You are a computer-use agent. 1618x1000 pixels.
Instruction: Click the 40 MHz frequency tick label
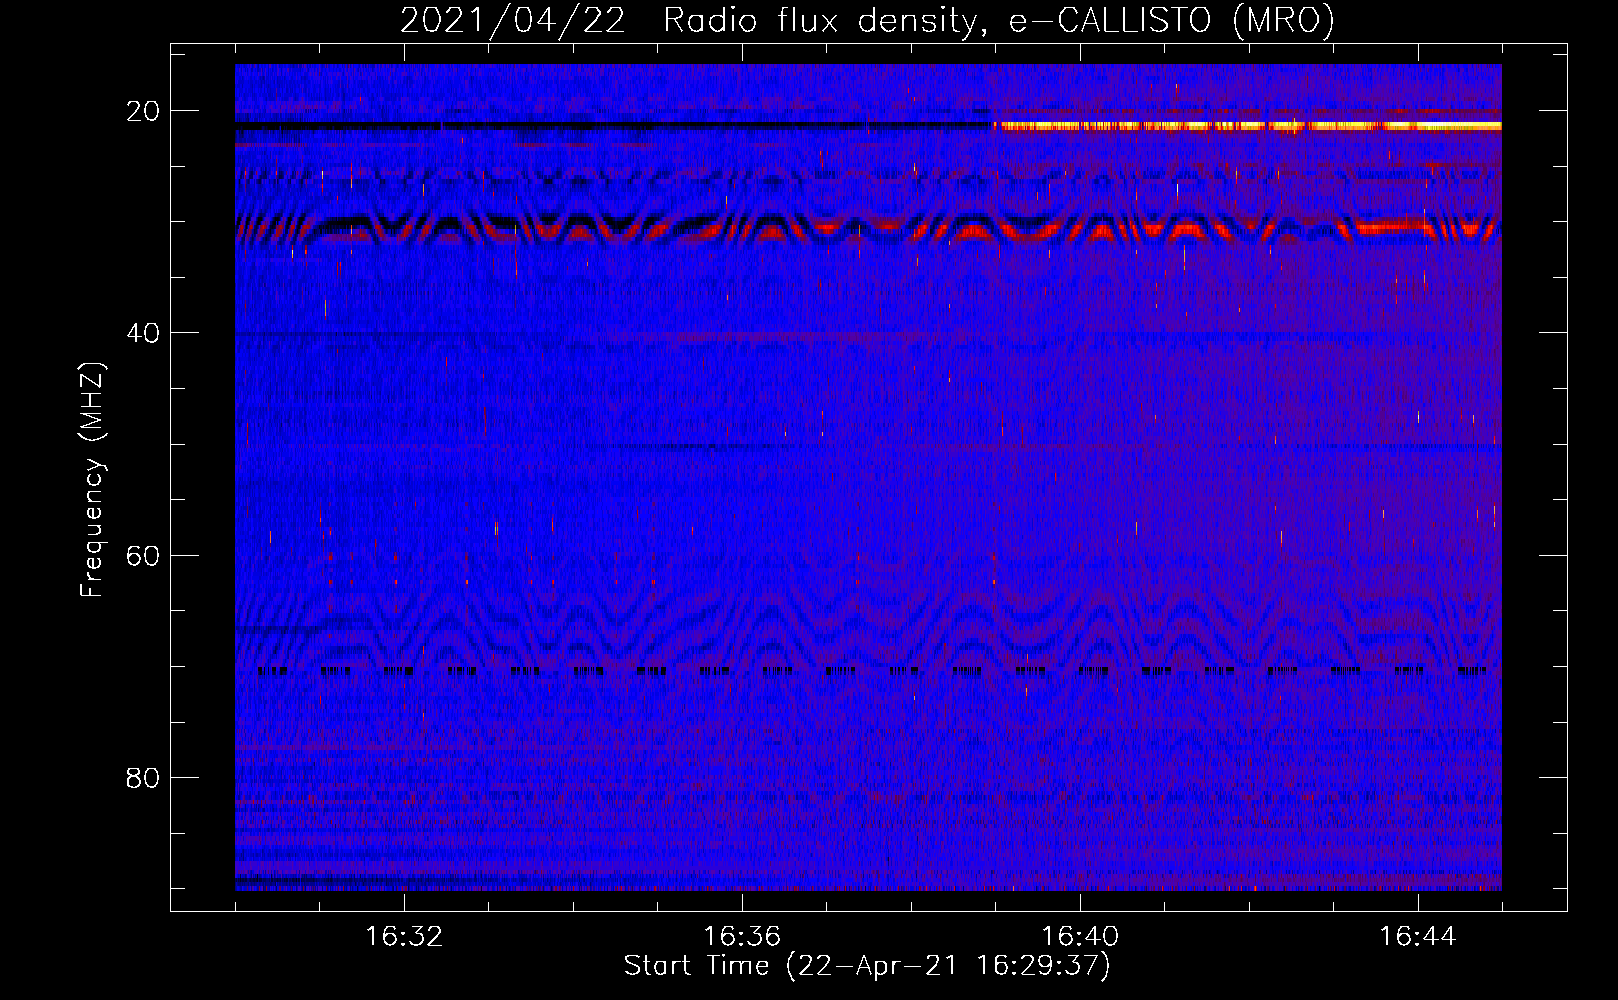(x=143, y=333)
